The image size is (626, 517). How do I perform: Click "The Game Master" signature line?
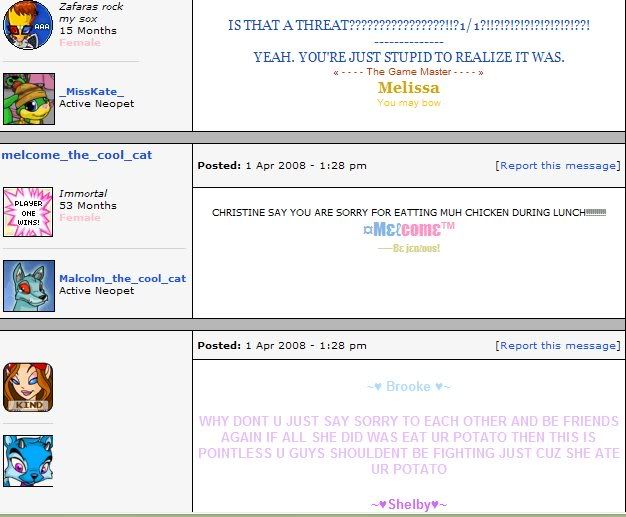point(408,72)
